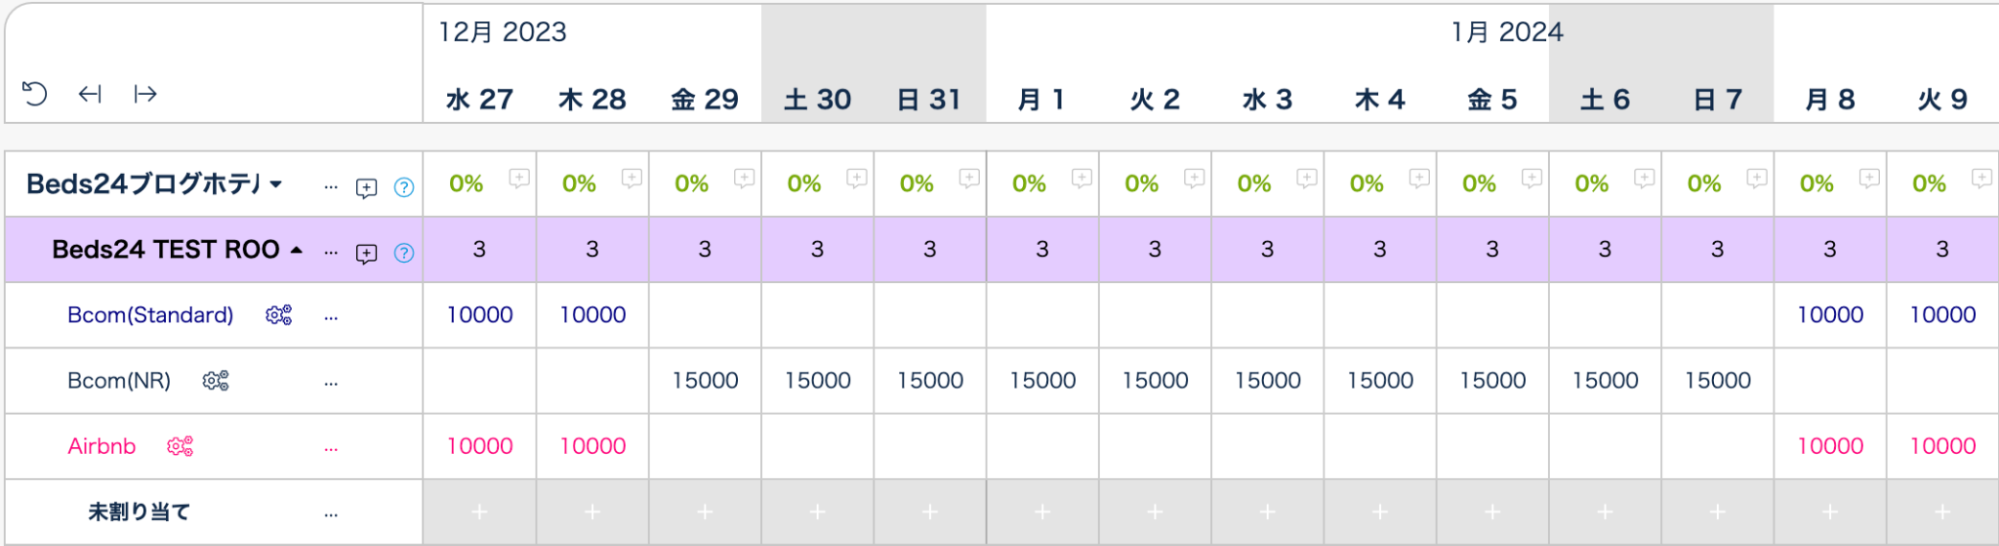Open settings gears for Bcom(NR)
Screen dimensions: 1999x546
click(x=215, y=381)
